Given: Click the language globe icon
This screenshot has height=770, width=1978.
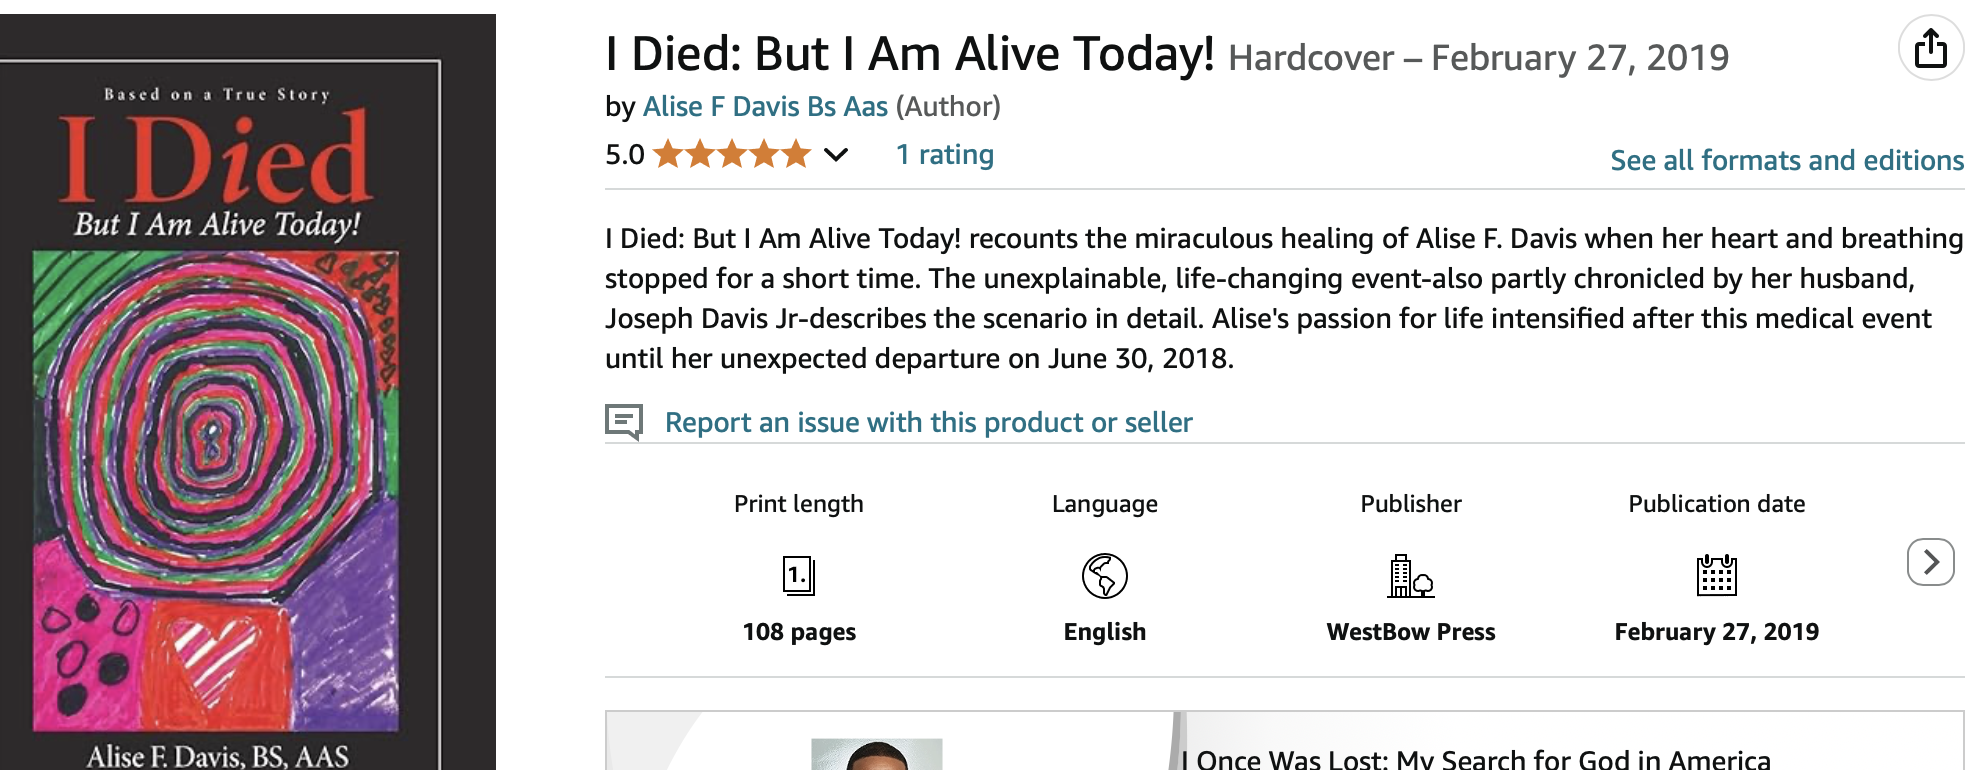Looking at the screenshot, I should click(x=1104, y=576).
